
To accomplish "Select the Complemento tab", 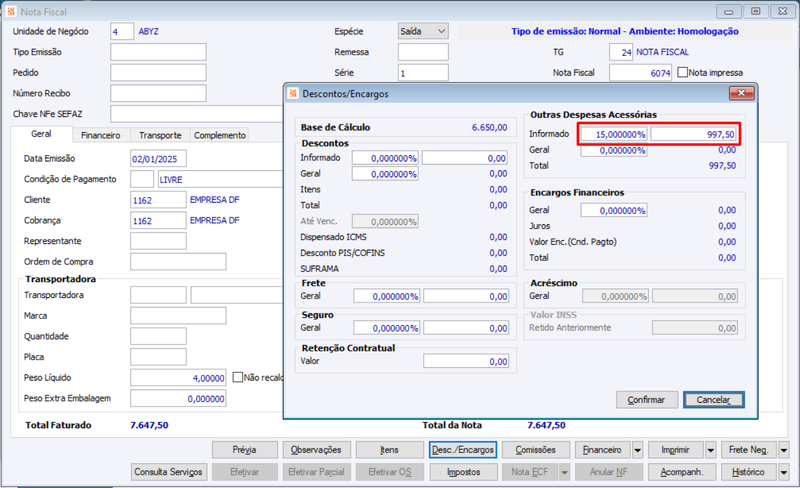I will click(220, 135).
